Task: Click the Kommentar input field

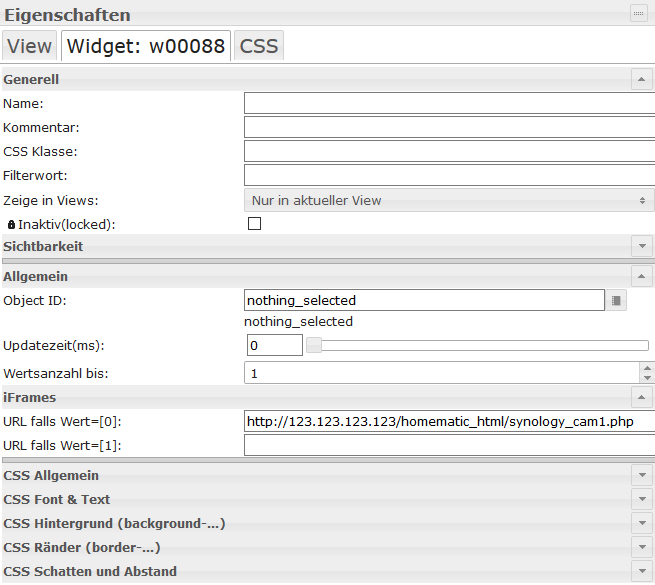Action: 449,127
